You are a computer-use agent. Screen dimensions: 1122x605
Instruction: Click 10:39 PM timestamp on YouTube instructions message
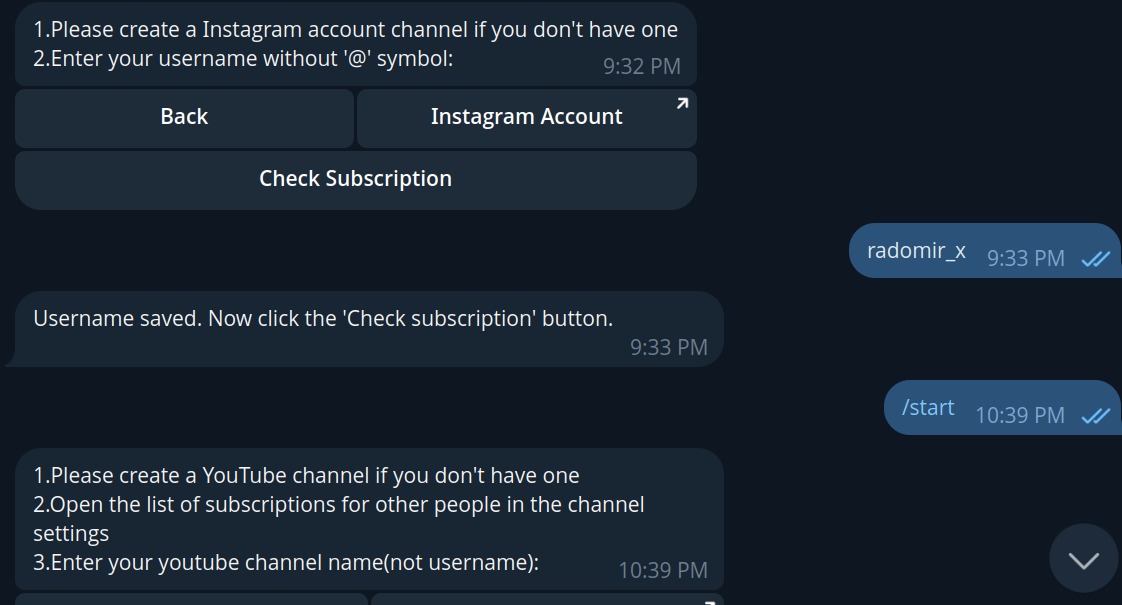662,571
